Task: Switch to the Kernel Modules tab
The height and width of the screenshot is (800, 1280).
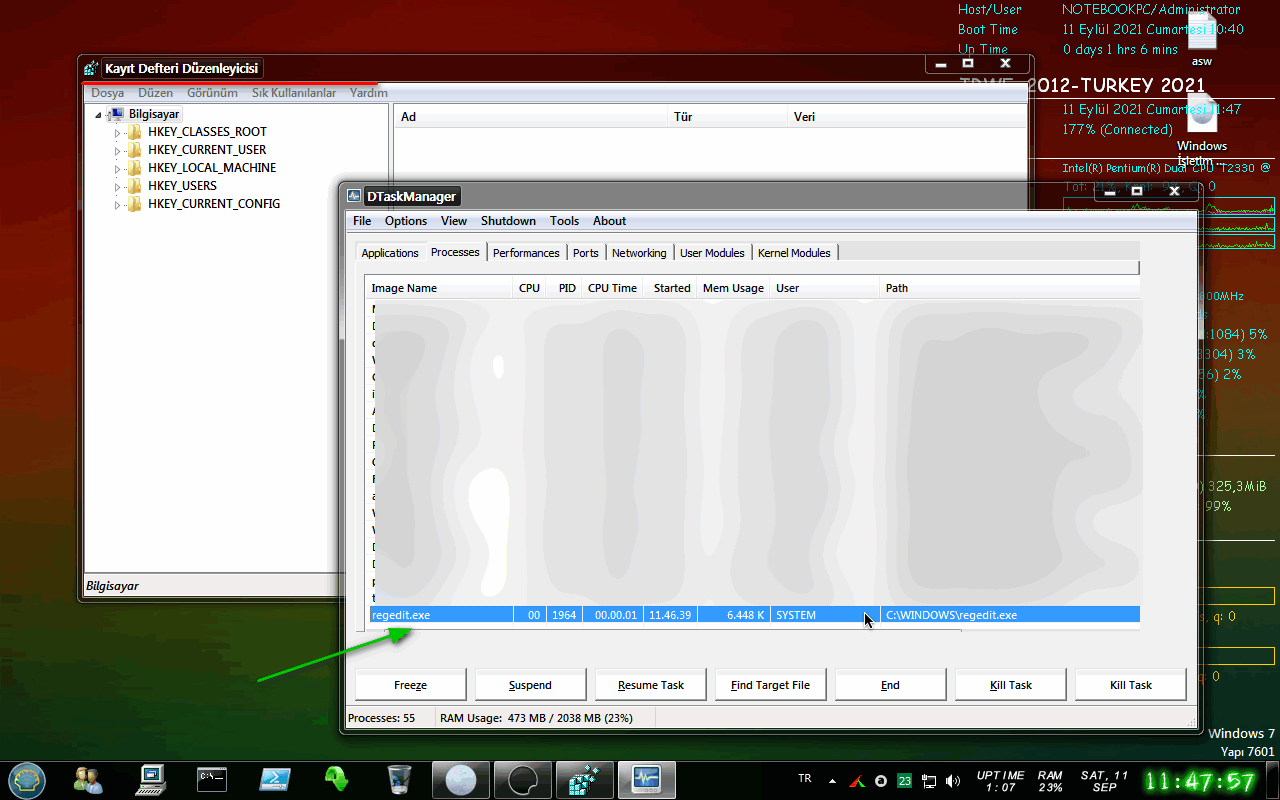Action: pyautogui.click(x=794, y=253)
